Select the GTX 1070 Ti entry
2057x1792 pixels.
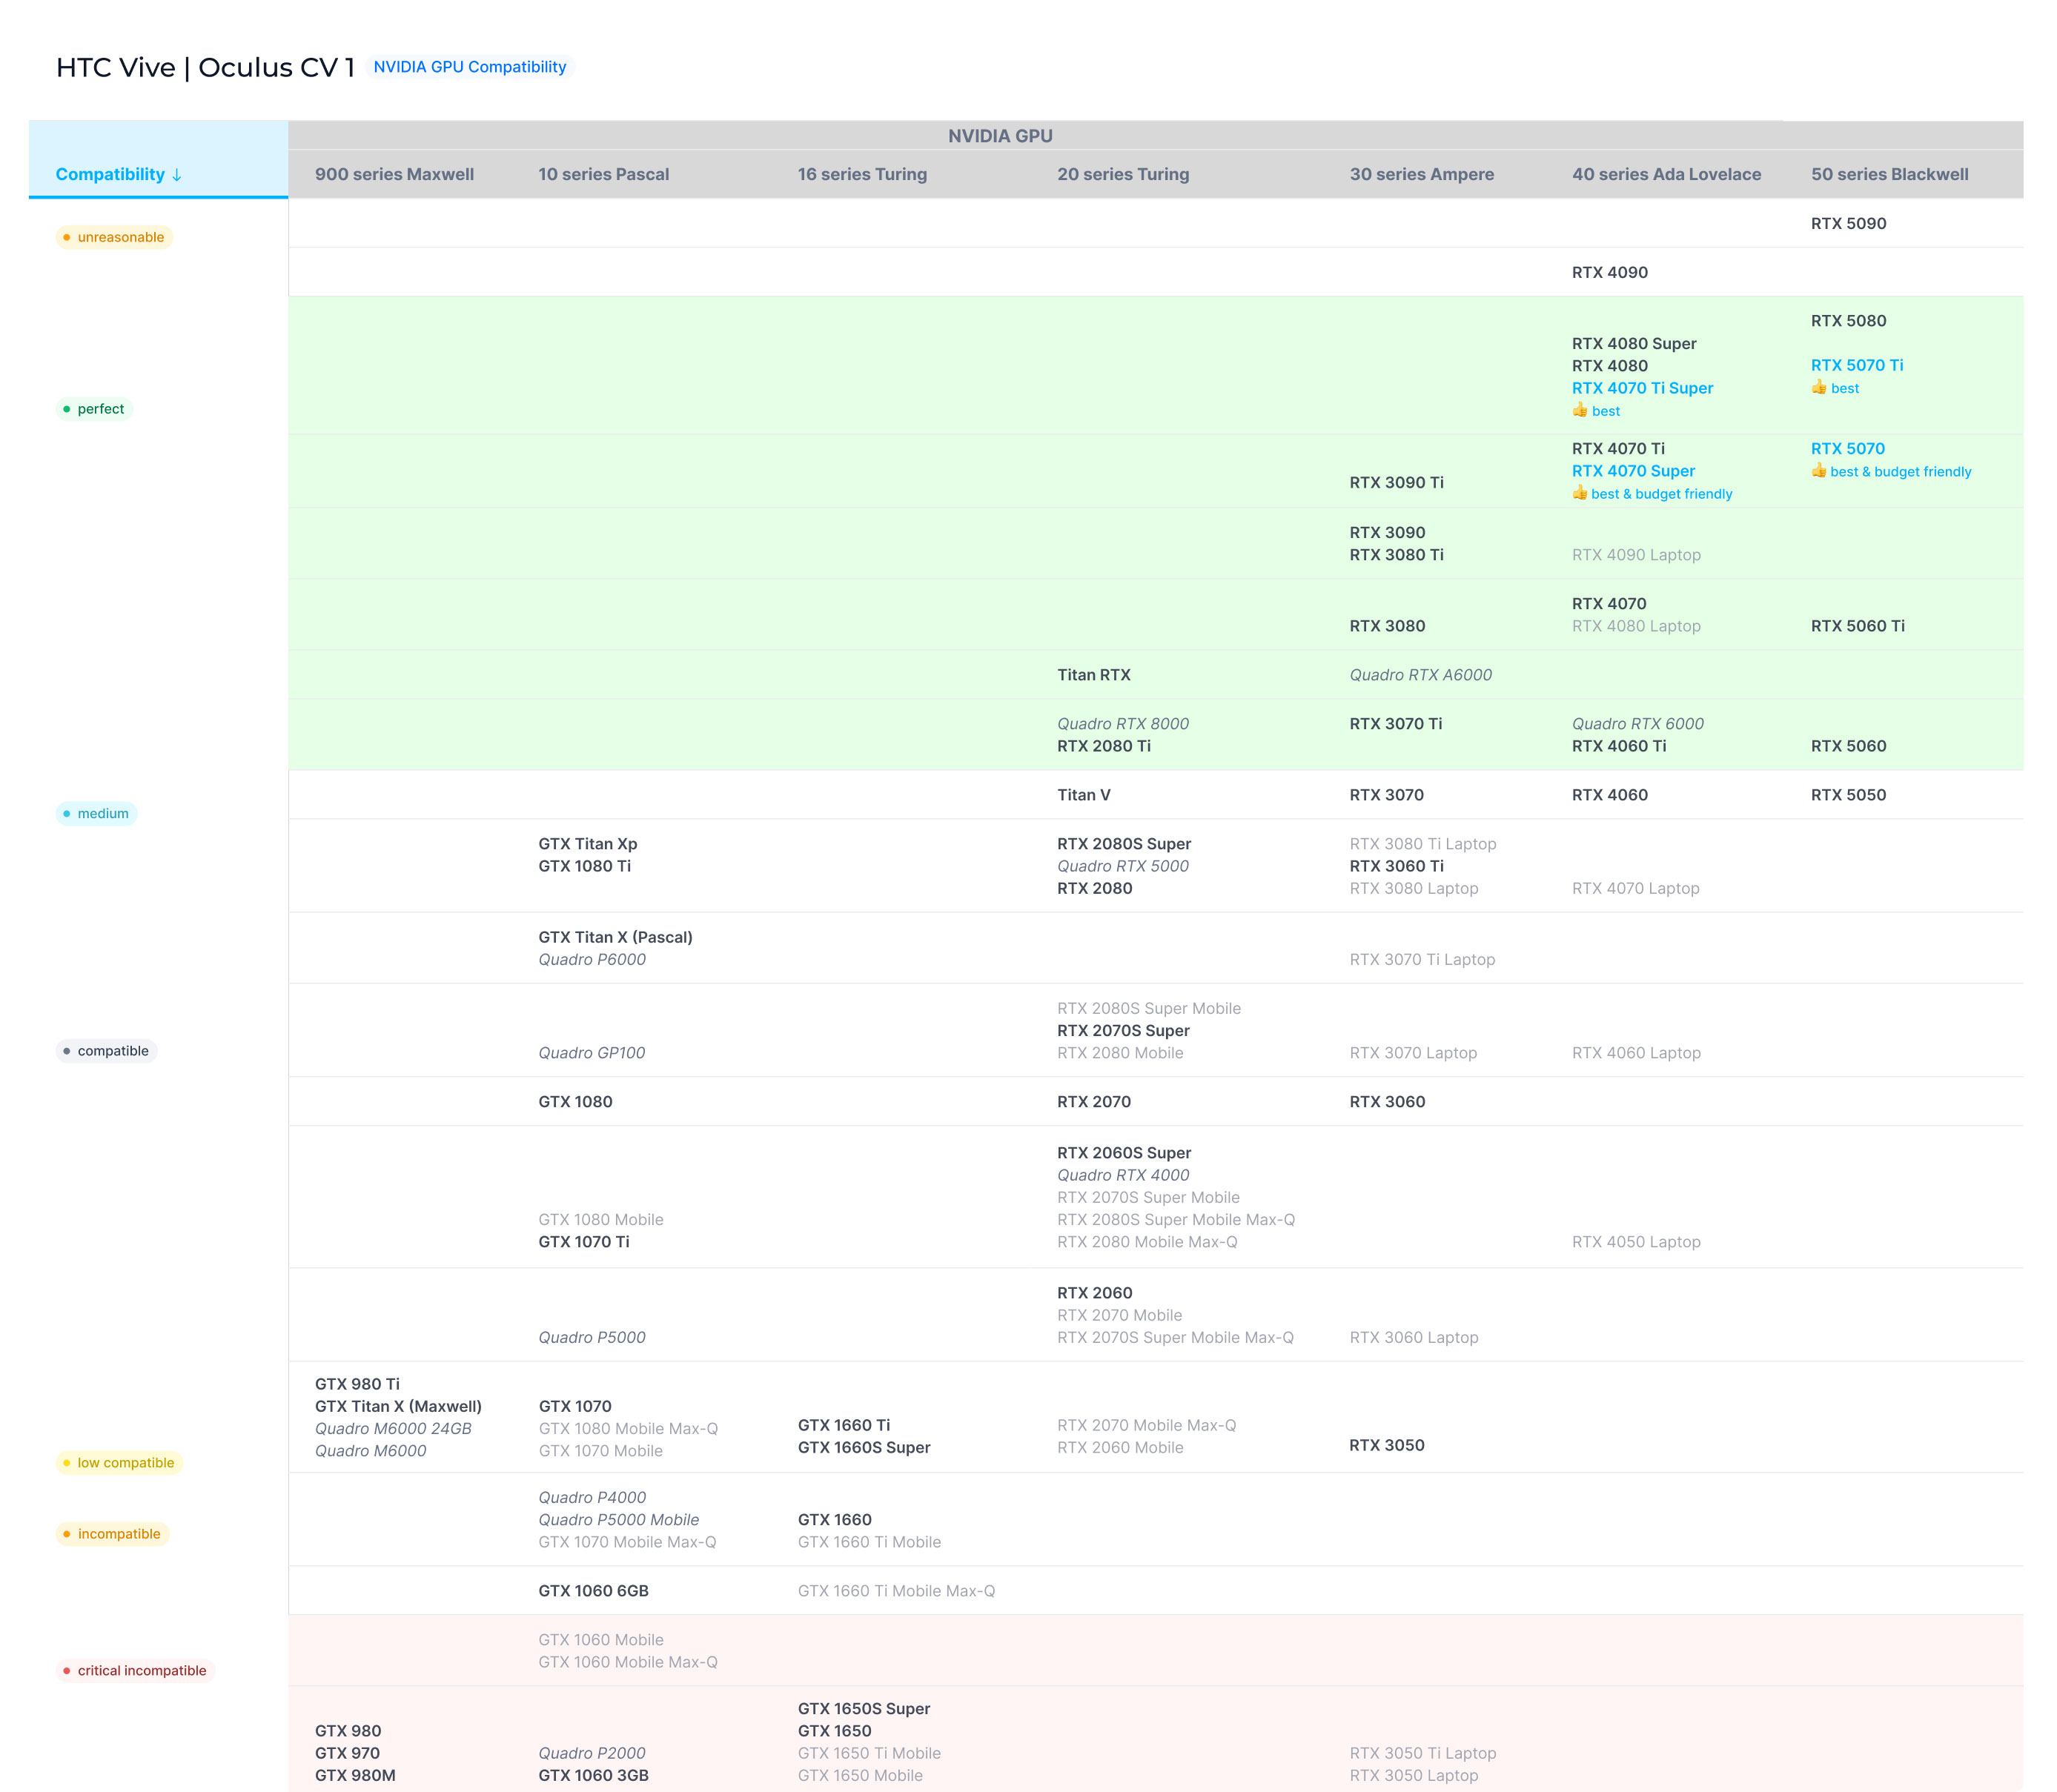[583, 1242]
